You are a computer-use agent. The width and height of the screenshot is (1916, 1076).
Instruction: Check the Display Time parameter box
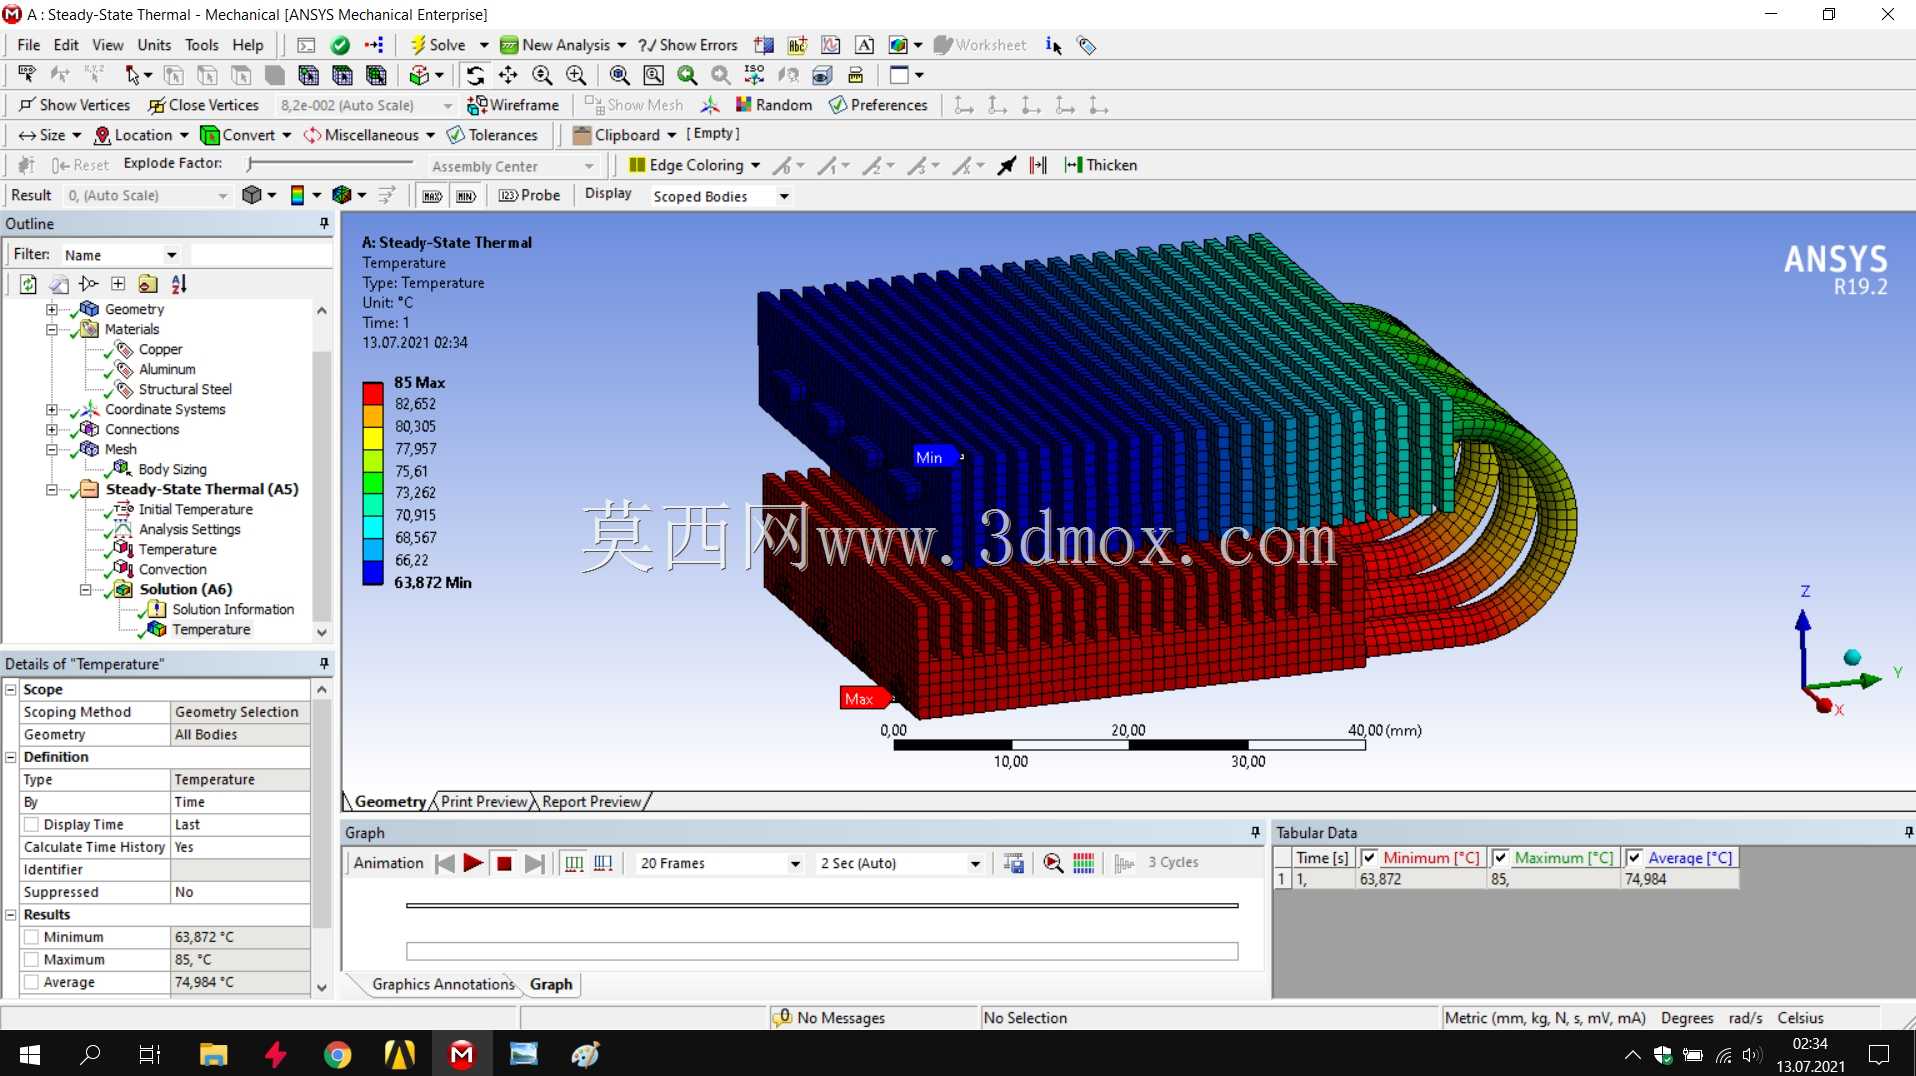point(32,825)
